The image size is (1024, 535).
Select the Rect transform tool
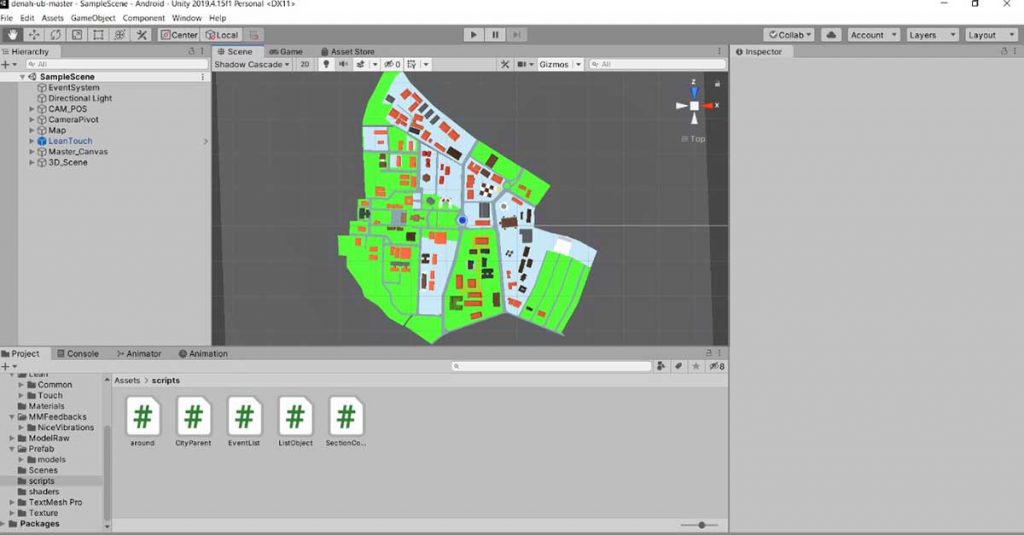pos(99,35)
